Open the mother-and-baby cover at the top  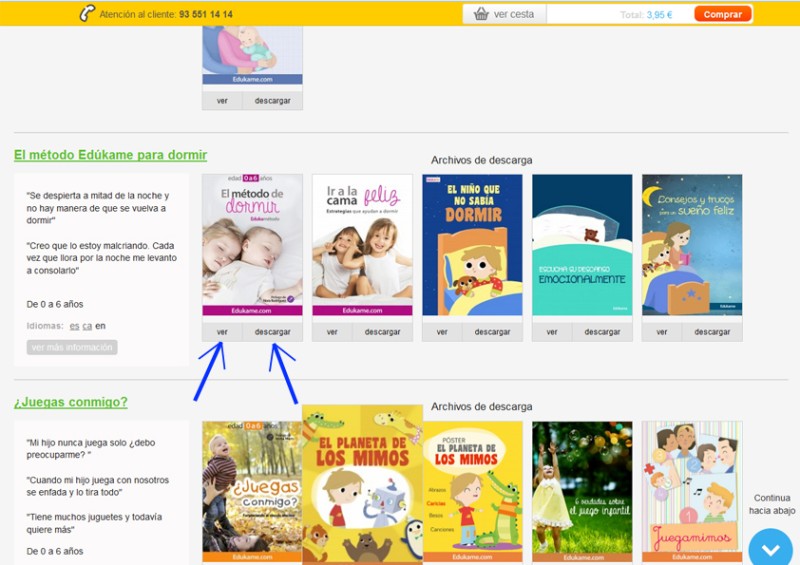[x=253, y=55]
